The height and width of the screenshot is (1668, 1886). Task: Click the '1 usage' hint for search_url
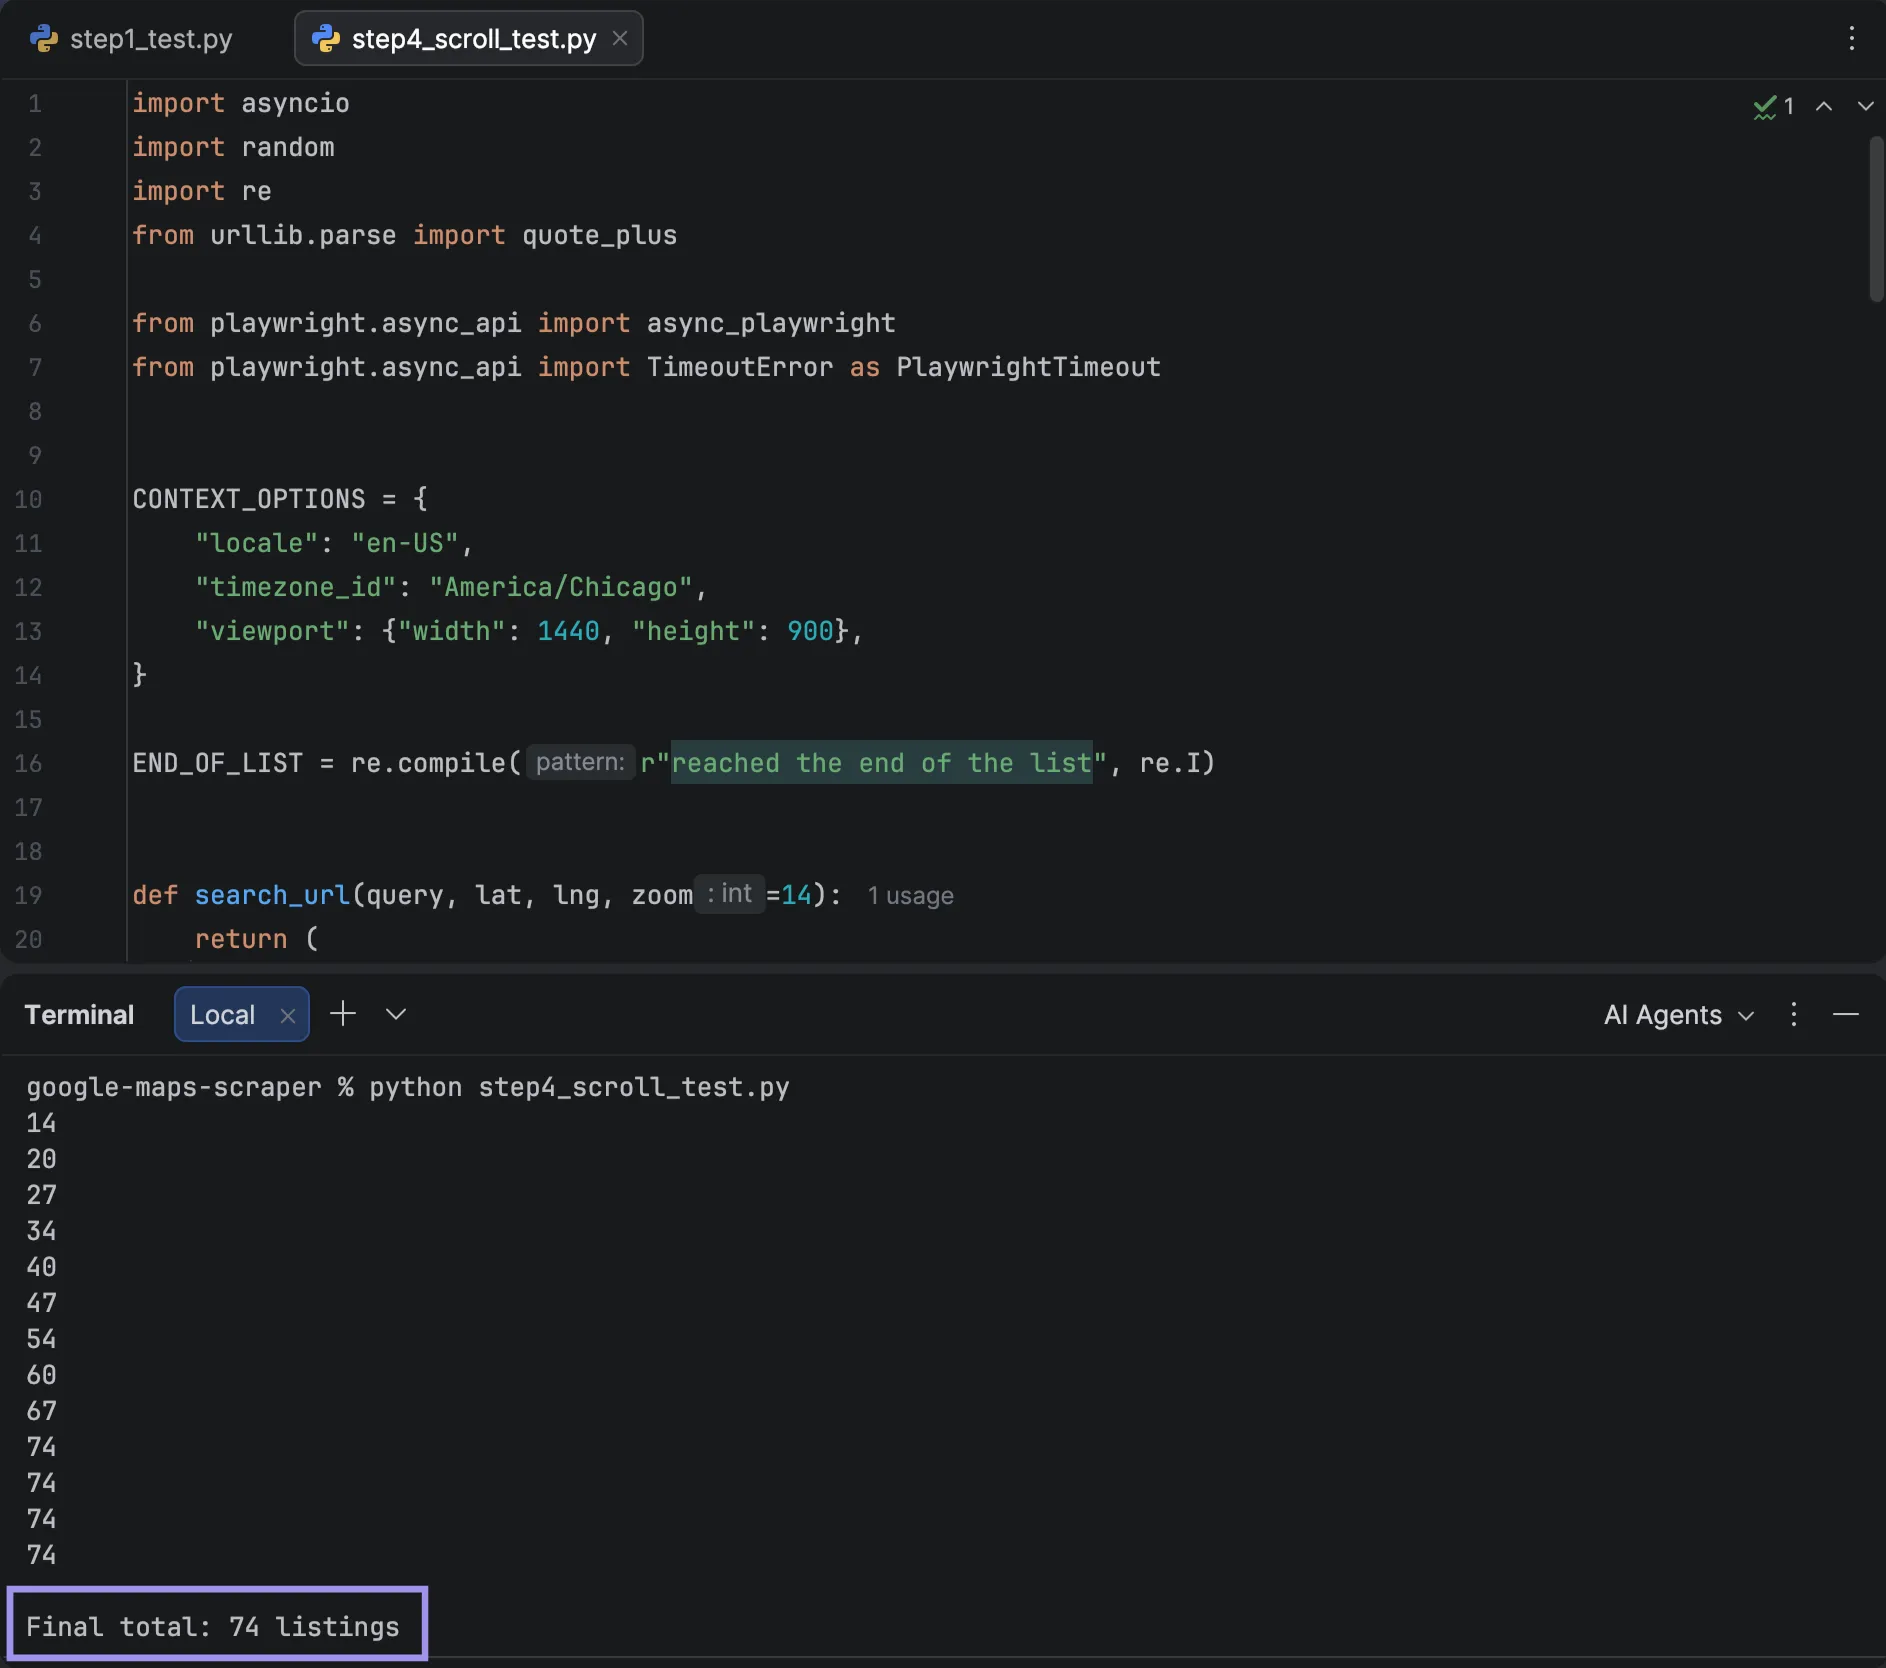910,896
